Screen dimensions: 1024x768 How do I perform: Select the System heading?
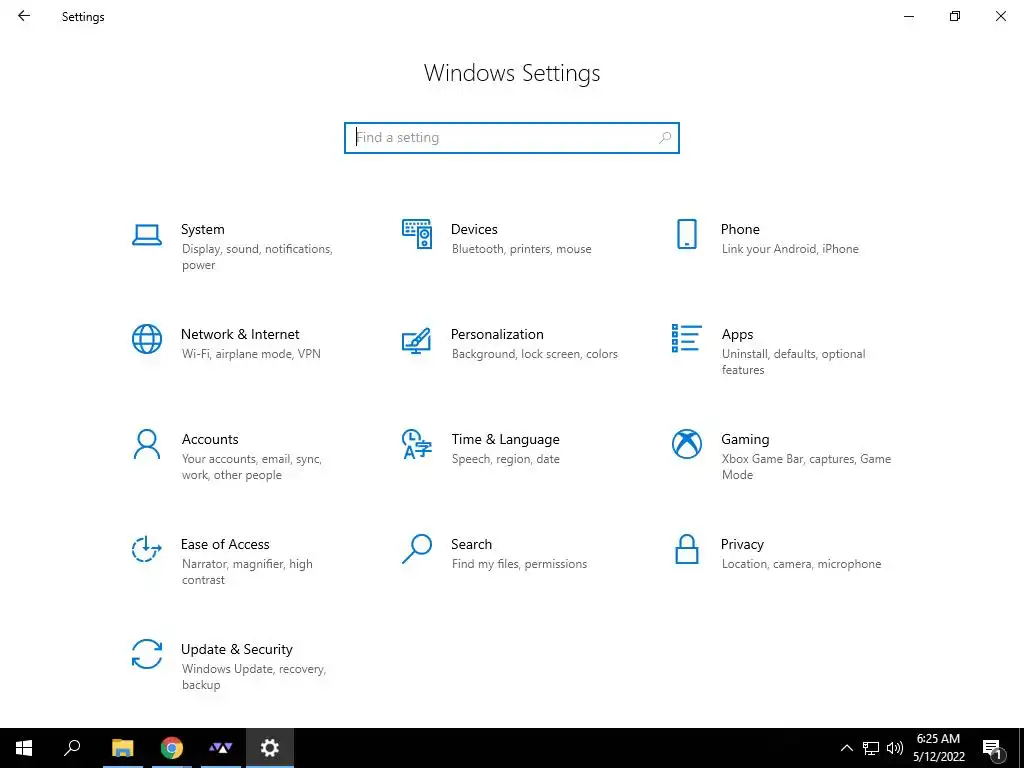202,229
